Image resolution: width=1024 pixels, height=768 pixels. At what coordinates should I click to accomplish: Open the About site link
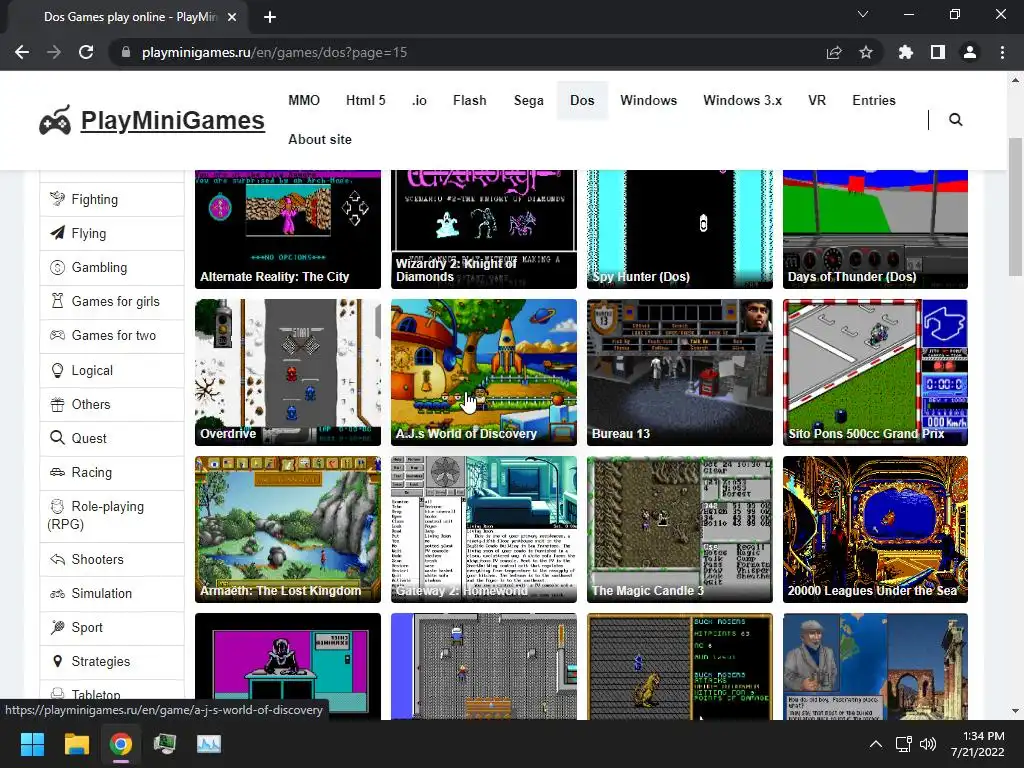click(320, 139)
